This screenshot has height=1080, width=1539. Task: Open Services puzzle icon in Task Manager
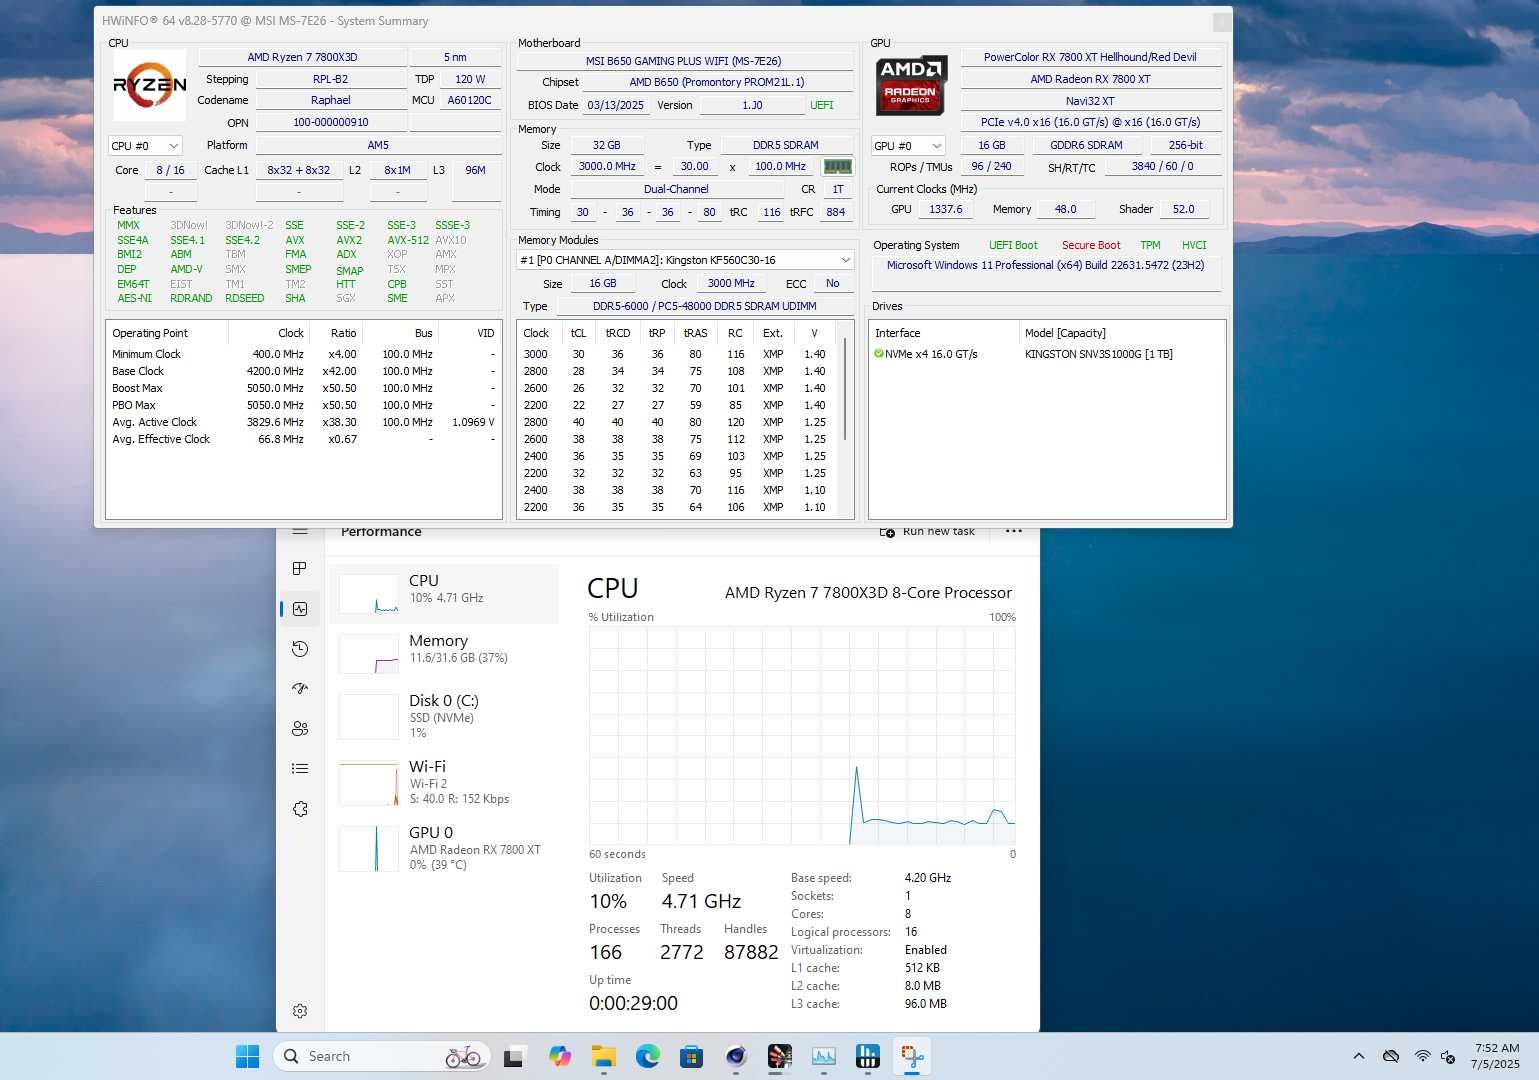pyautogui.click(x=299, y=808)
